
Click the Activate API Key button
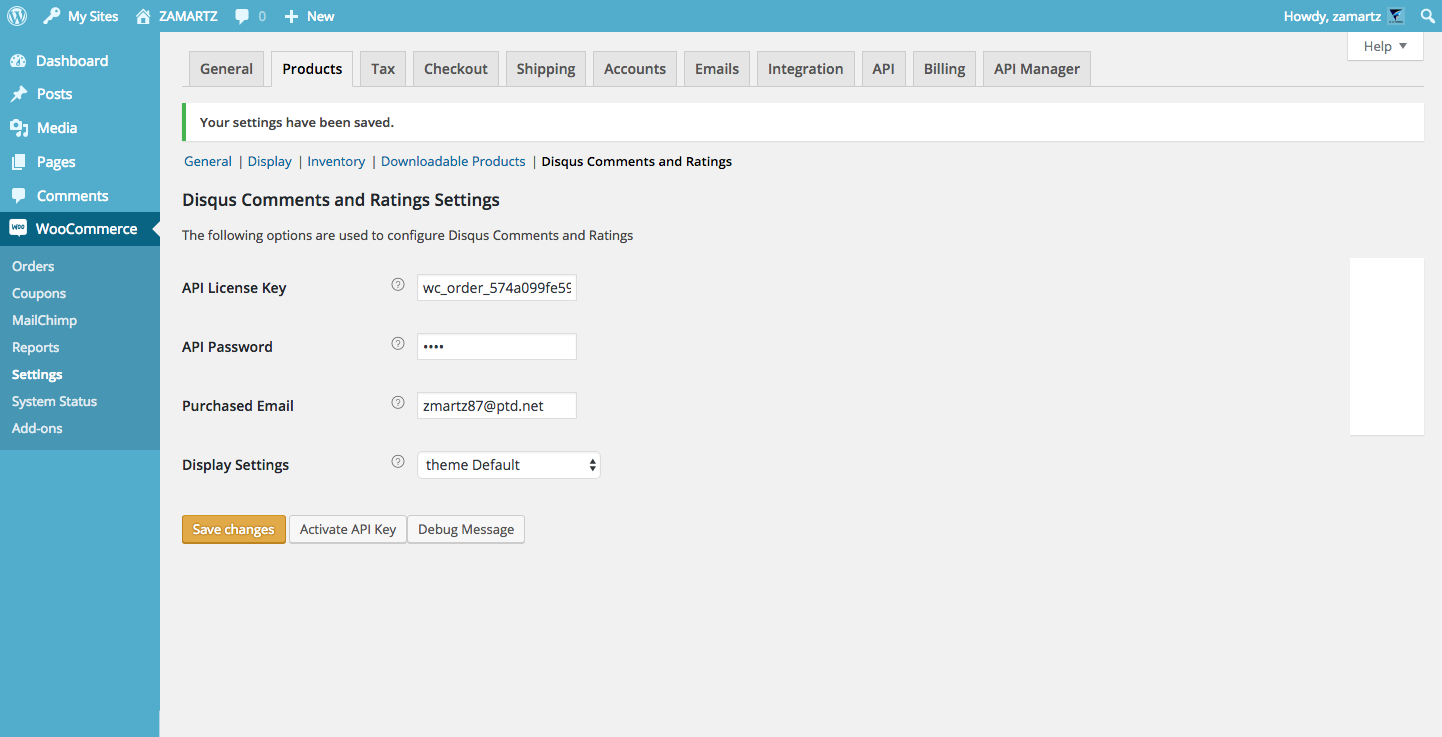348,529
